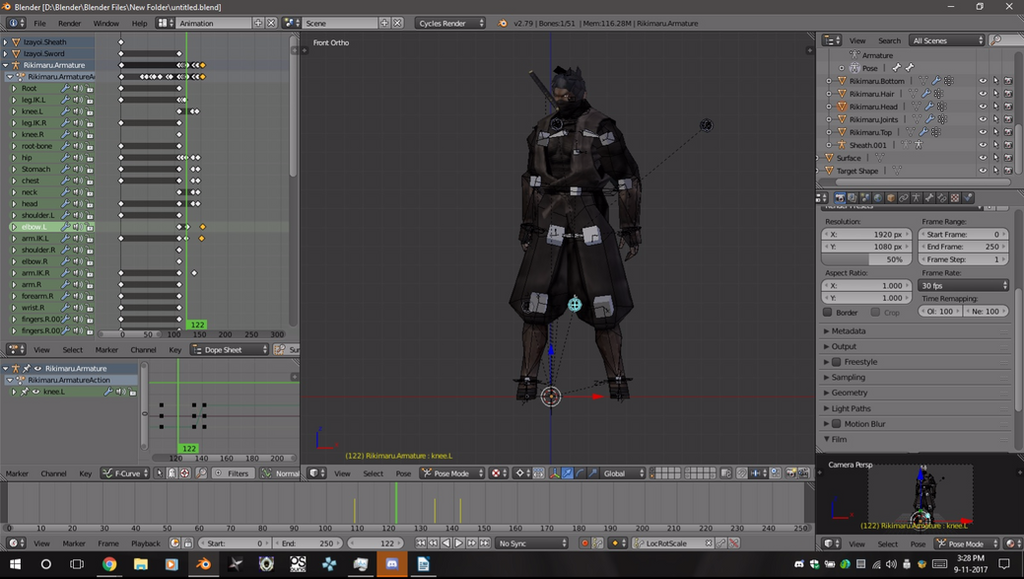Enable the Motion Blur checkbox
1024x579 pixels.
[x=836, y=424]
